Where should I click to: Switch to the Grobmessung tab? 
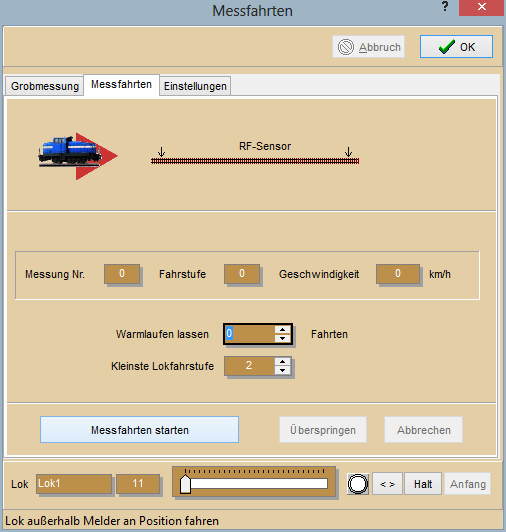tap(45, 86)
